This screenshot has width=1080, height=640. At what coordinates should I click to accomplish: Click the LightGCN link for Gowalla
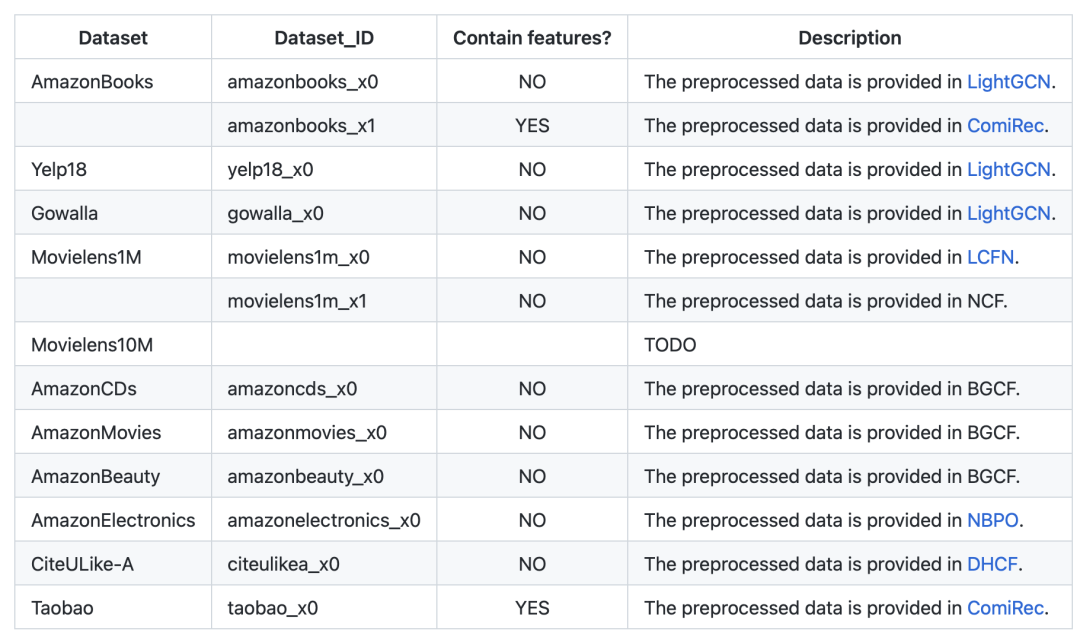coord(1008,214)
